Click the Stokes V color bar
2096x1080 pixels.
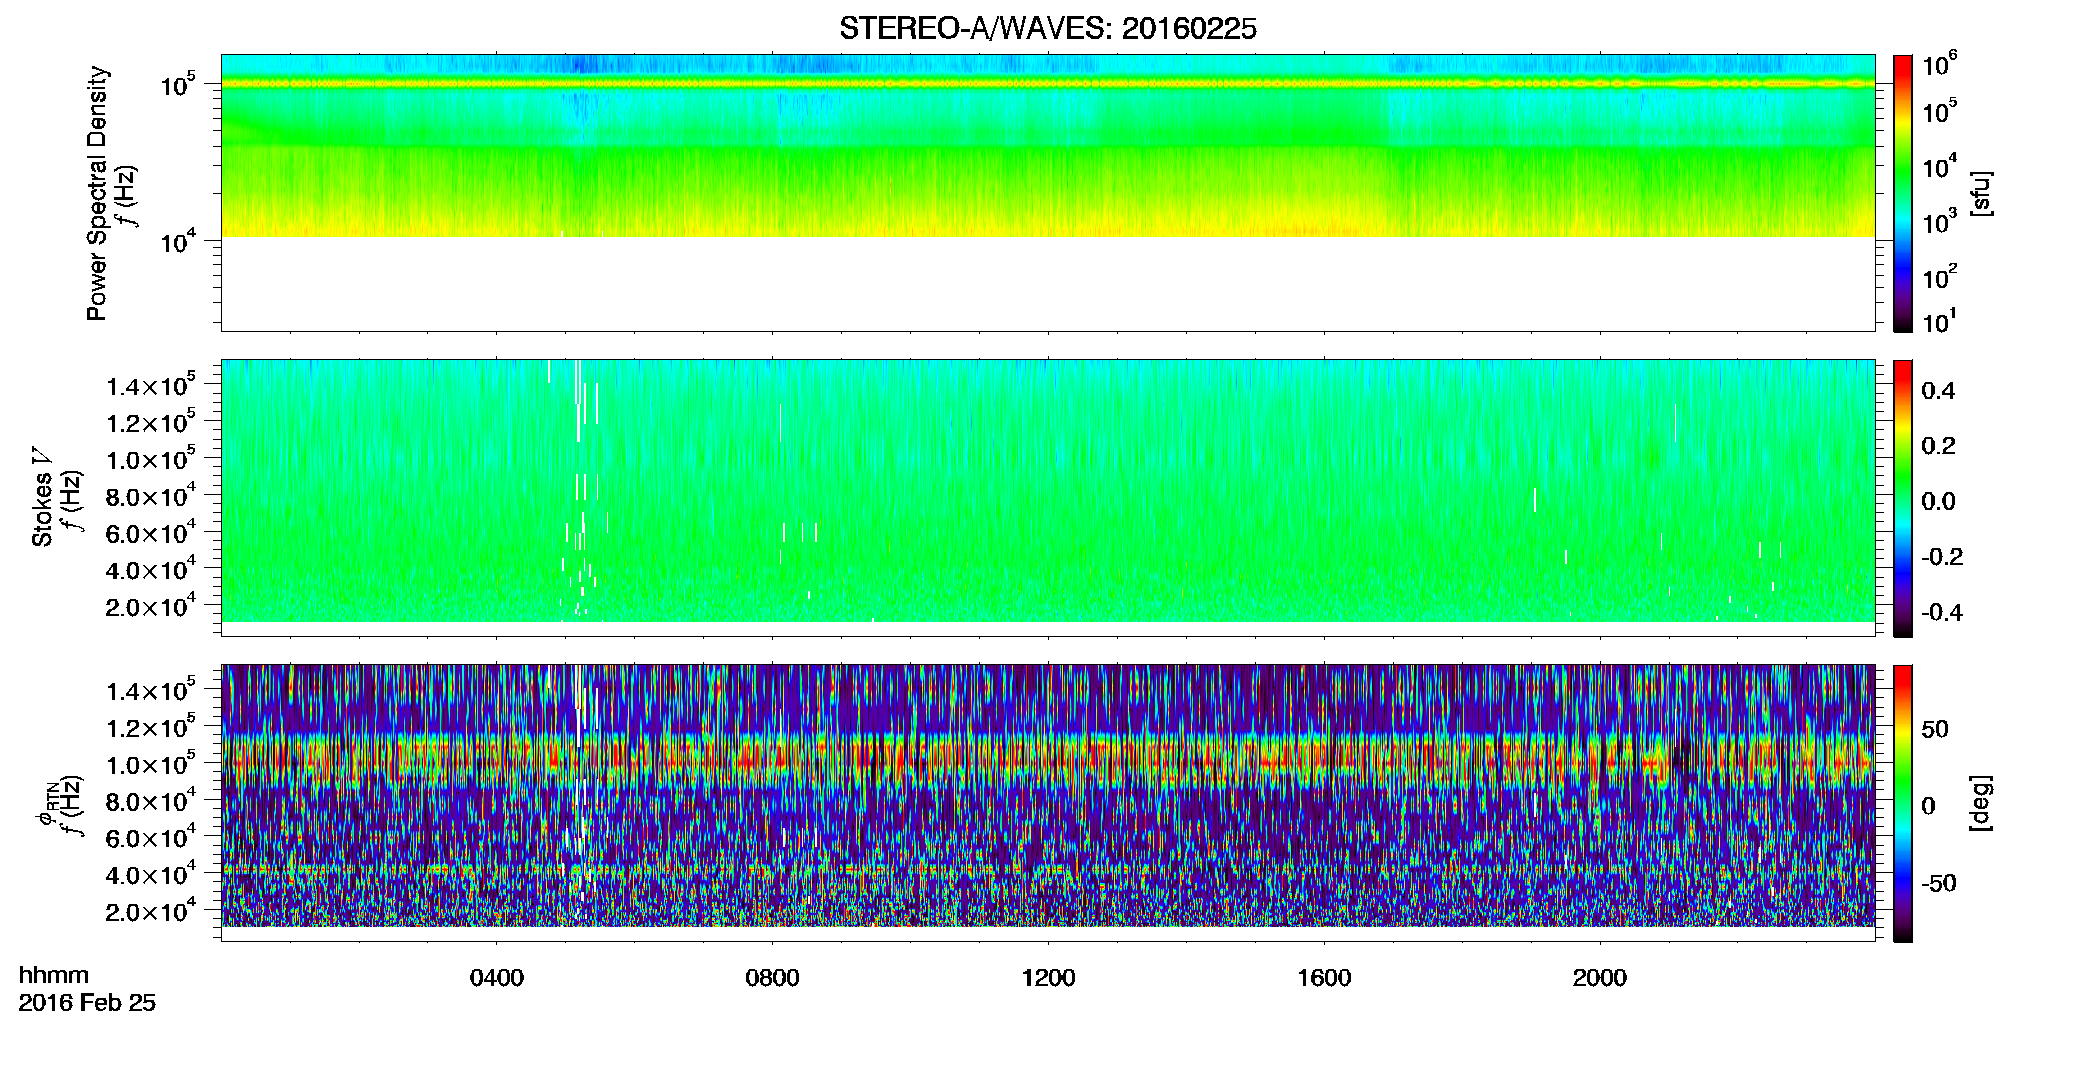(x=1903, y=498)
